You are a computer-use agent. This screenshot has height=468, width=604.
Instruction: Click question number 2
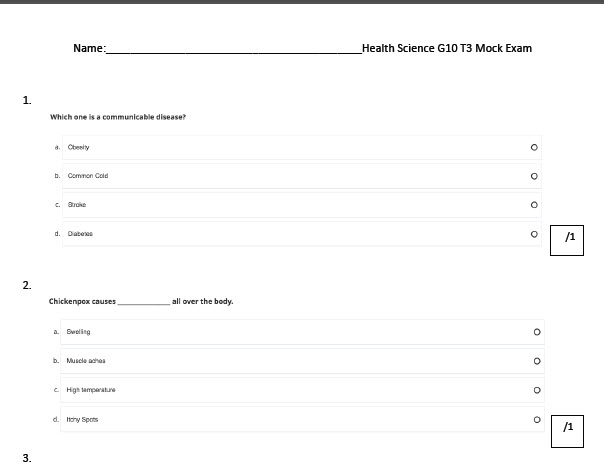click(x=26, y=286)
